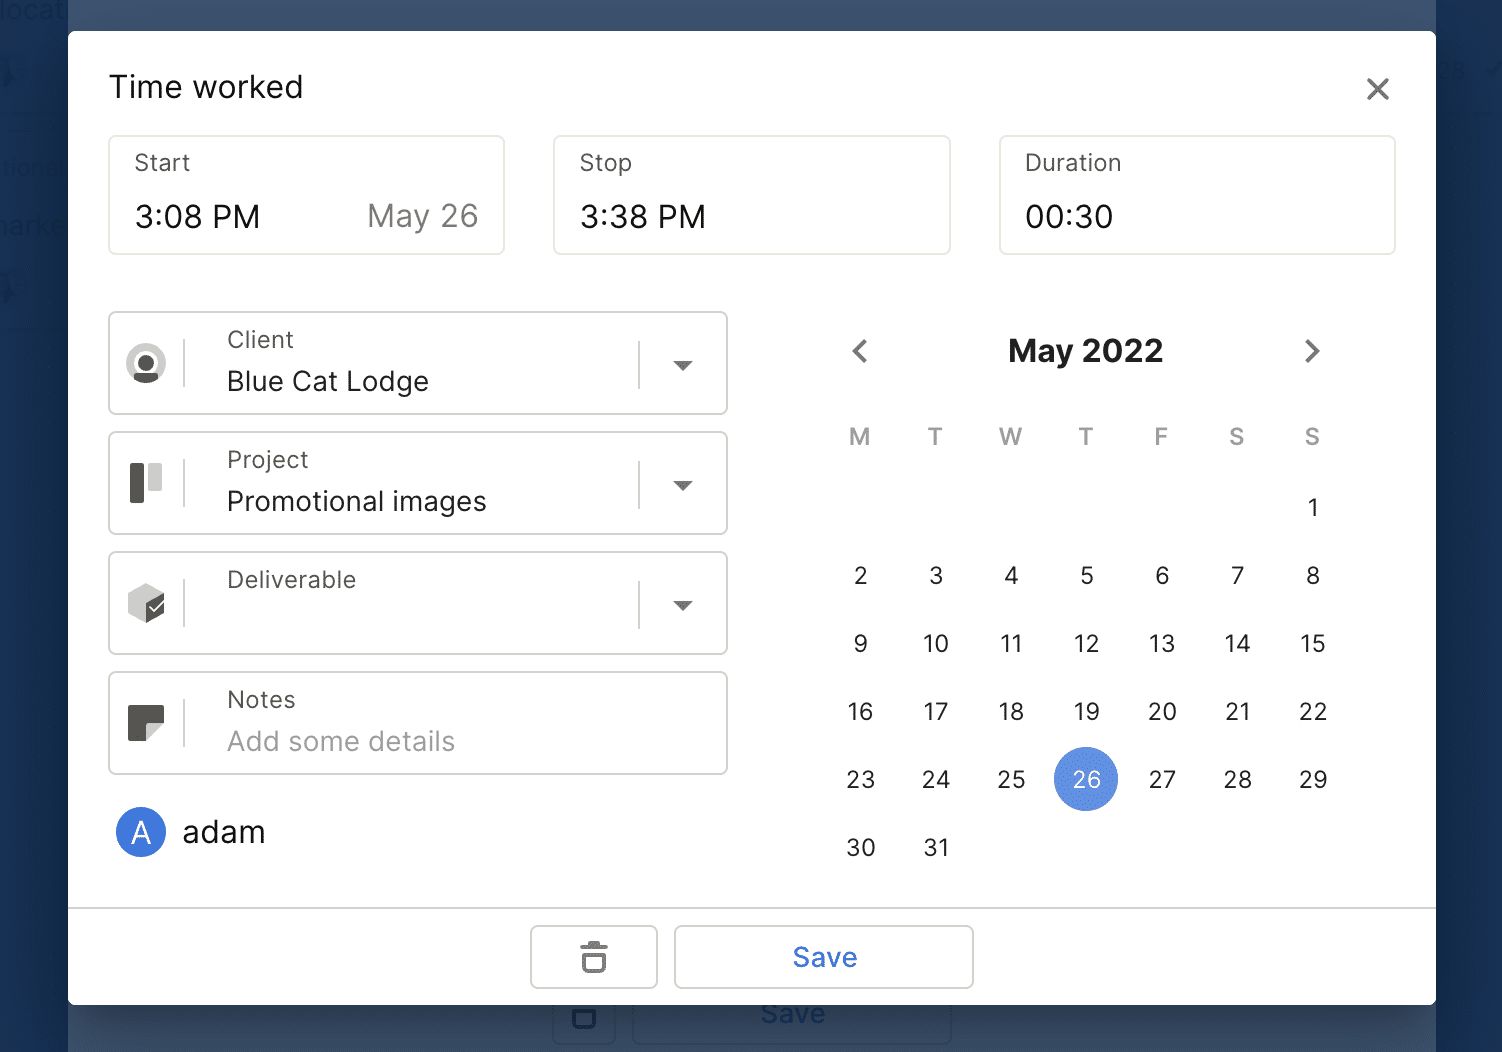Click the deliverable box icon

point(146,603)
